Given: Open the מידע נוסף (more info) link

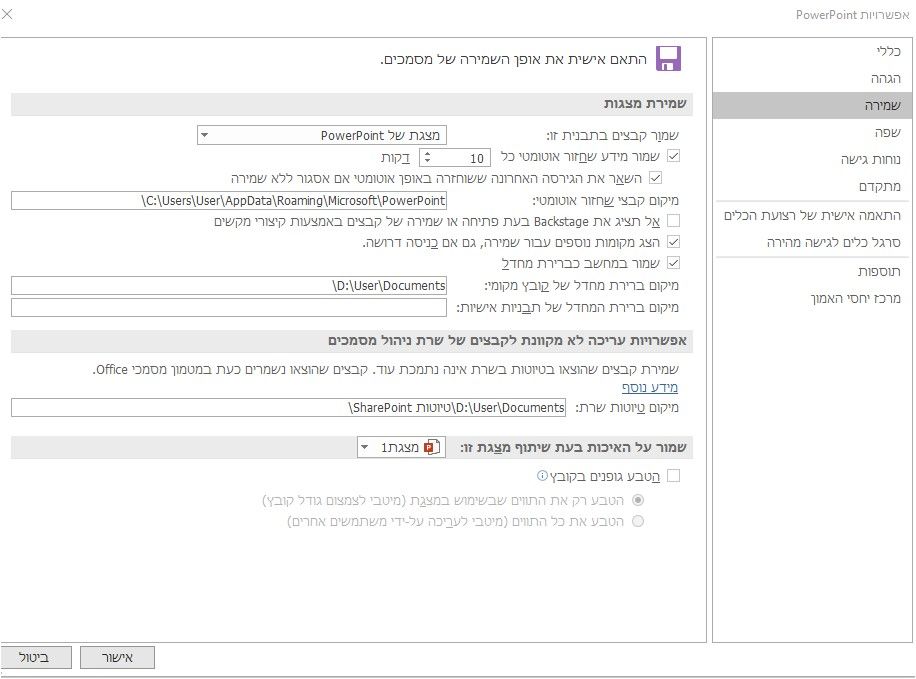Looking at the screenshot, I should [x=650, y=387].
